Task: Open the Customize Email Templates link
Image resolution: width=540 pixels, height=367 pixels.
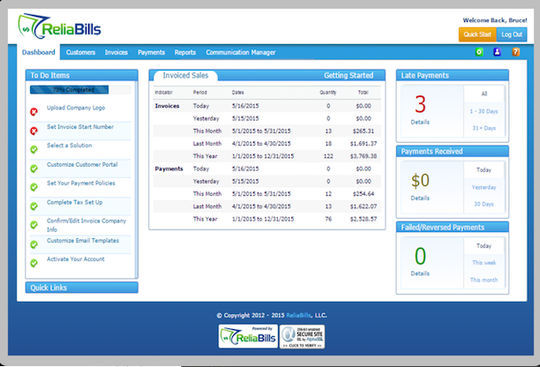Action: 83,240
